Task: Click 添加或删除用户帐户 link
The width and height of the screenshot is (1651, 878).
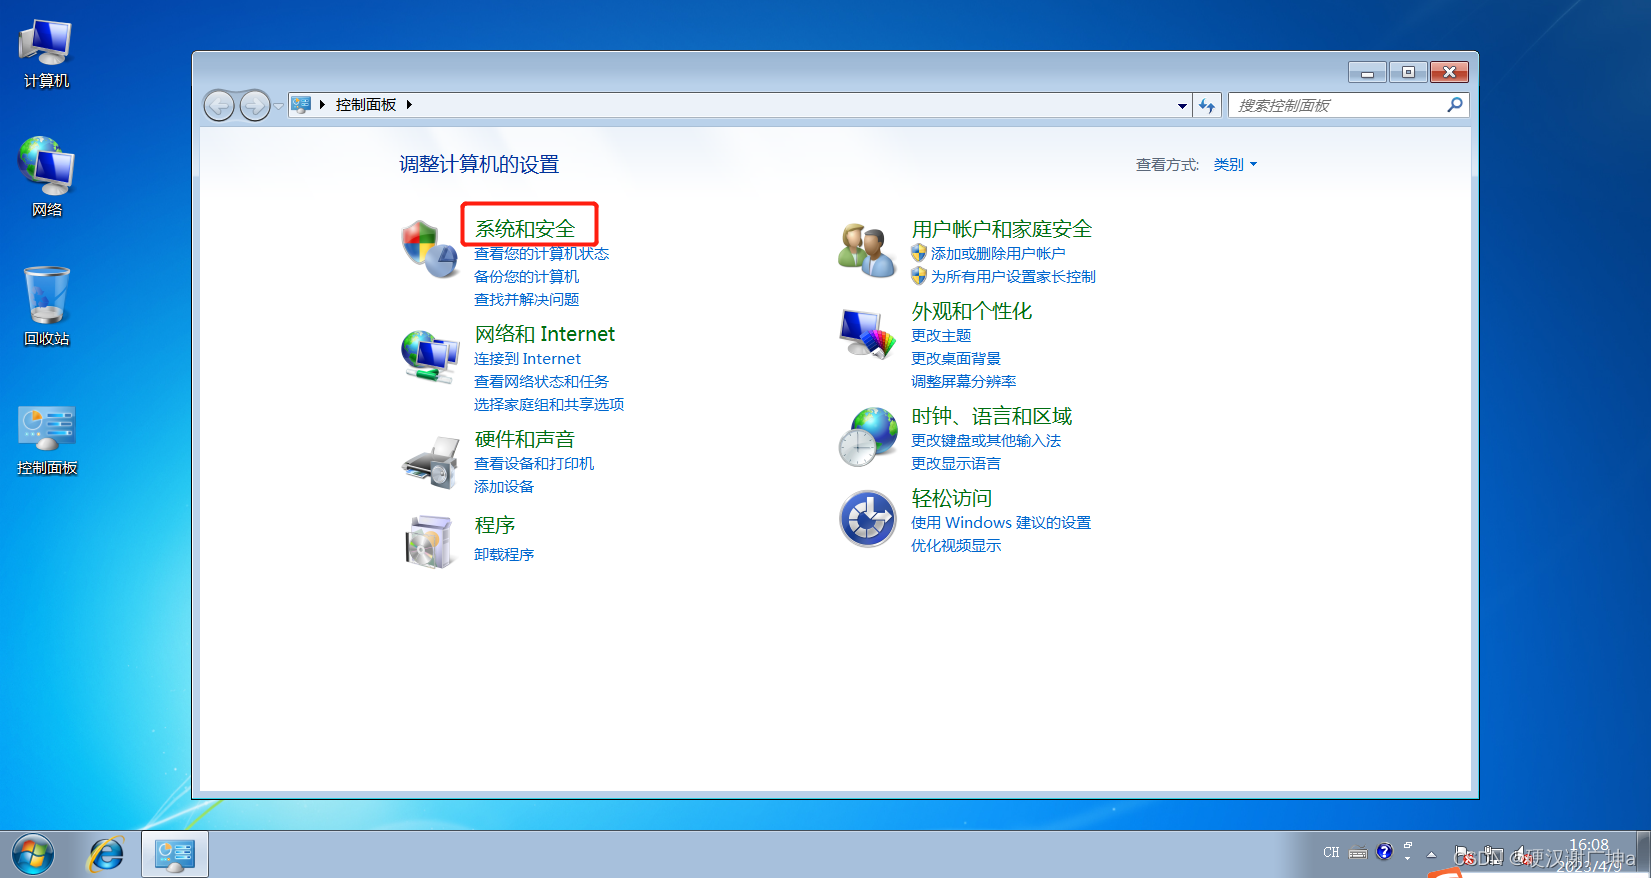Action: tap(998, 254)
